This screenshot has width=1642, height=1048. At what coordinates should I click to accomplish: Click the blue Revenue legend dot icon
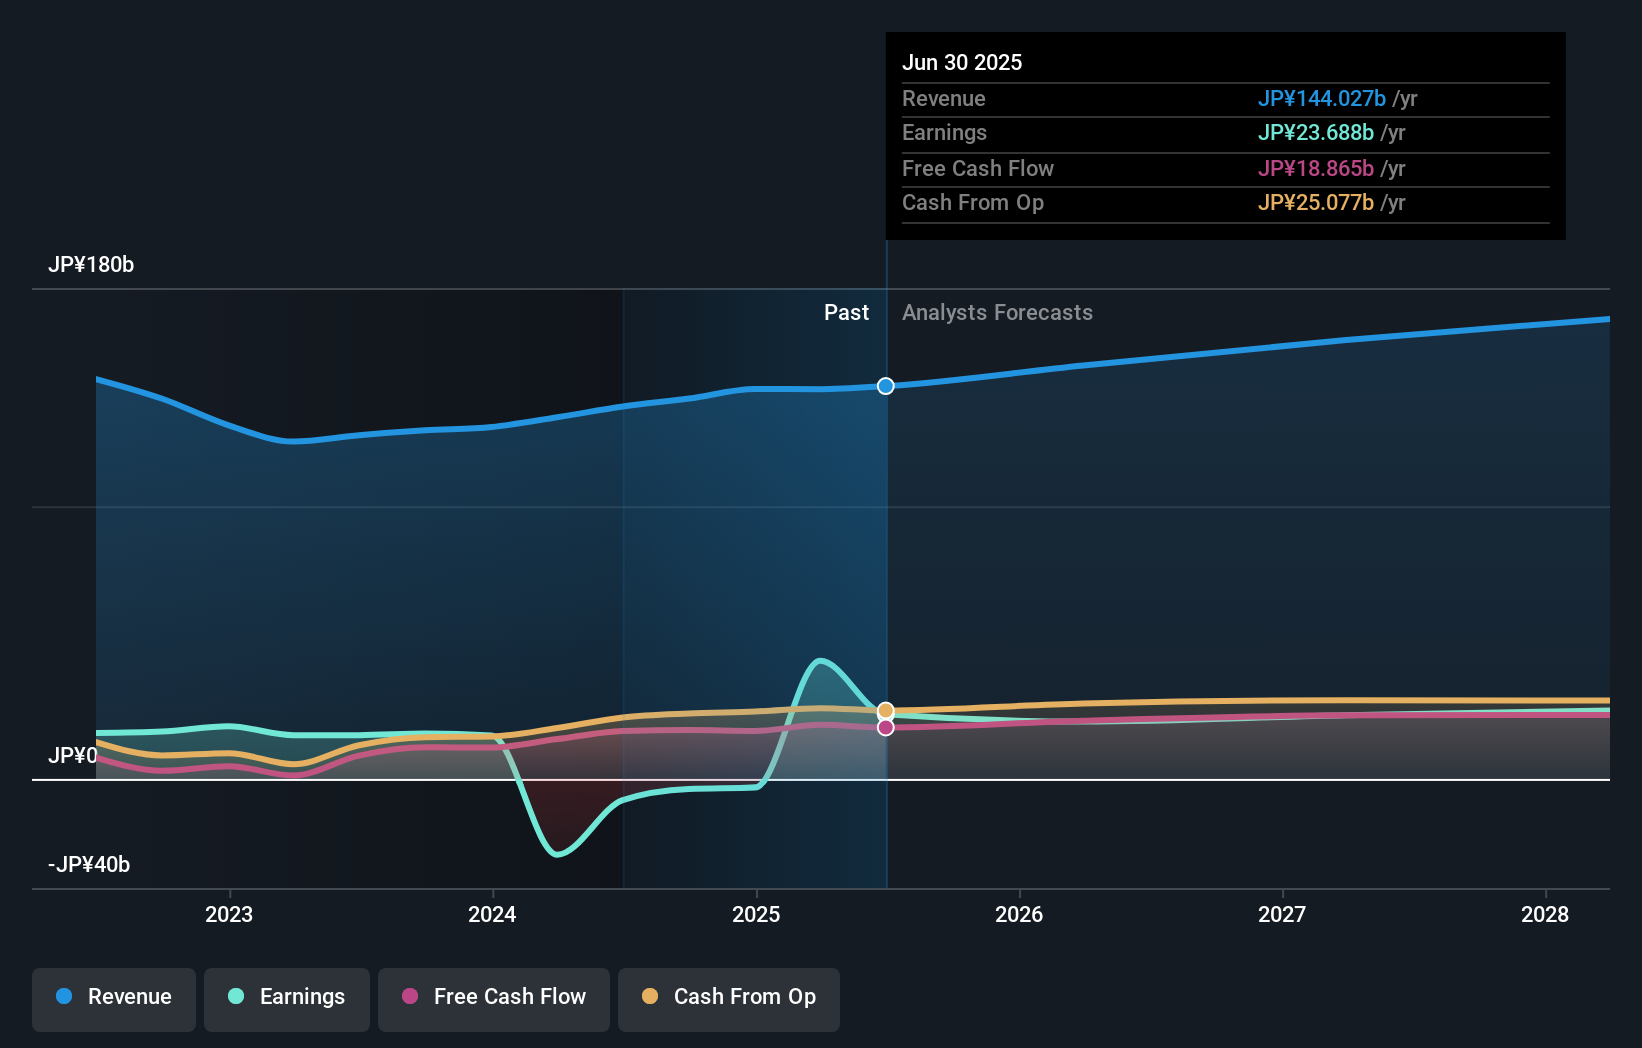pyautogui.click(x=64, y=997)
